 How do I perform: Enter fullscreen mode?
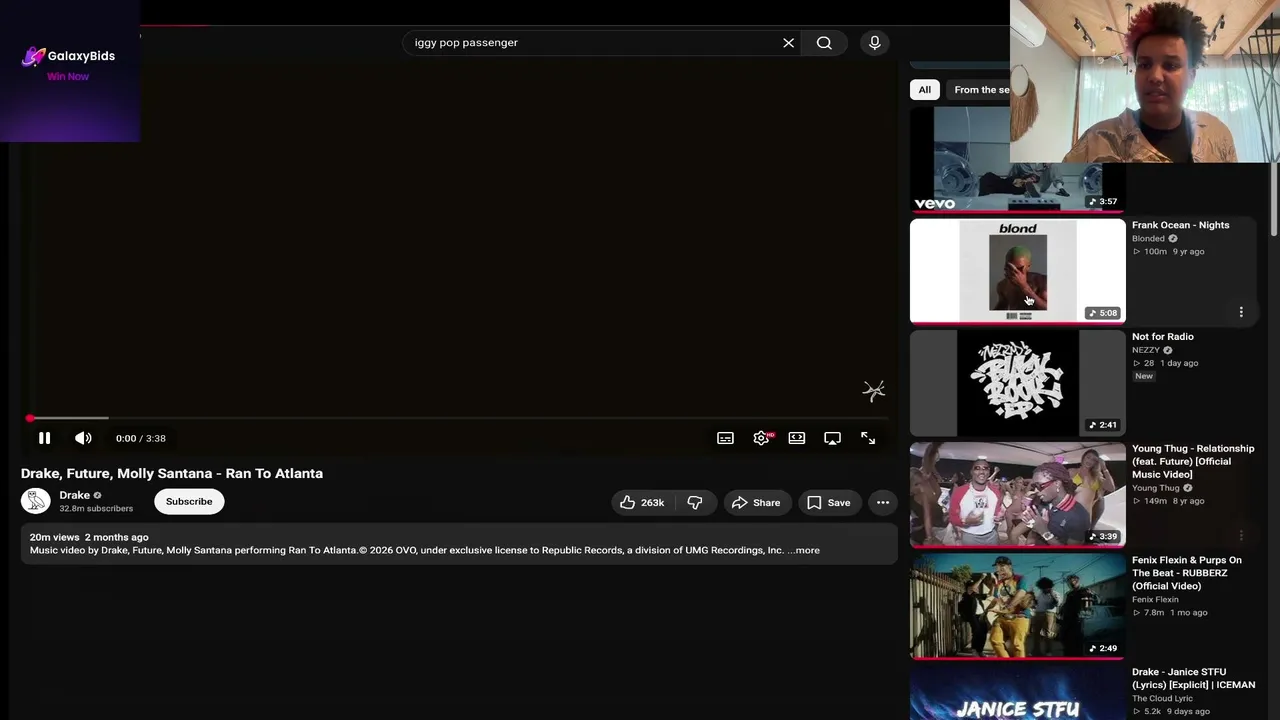tap(868, 438)
